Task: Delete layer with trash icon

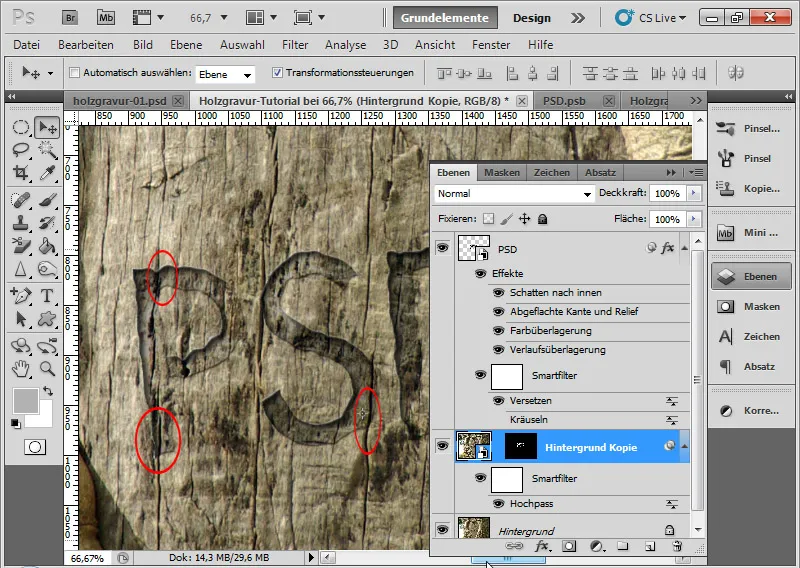Action: [677, 547]
